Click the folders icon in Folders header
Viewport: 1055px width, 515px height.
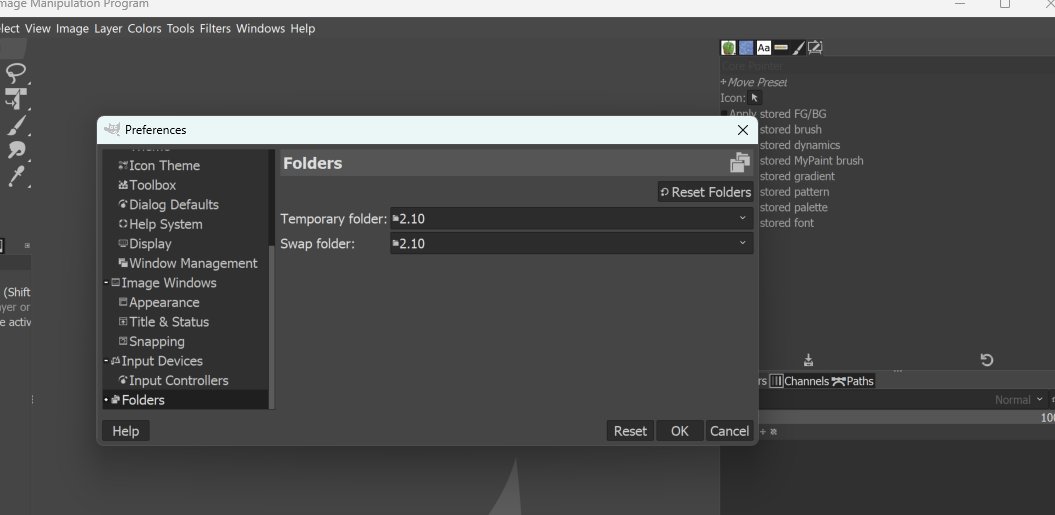tap(740, 163)
